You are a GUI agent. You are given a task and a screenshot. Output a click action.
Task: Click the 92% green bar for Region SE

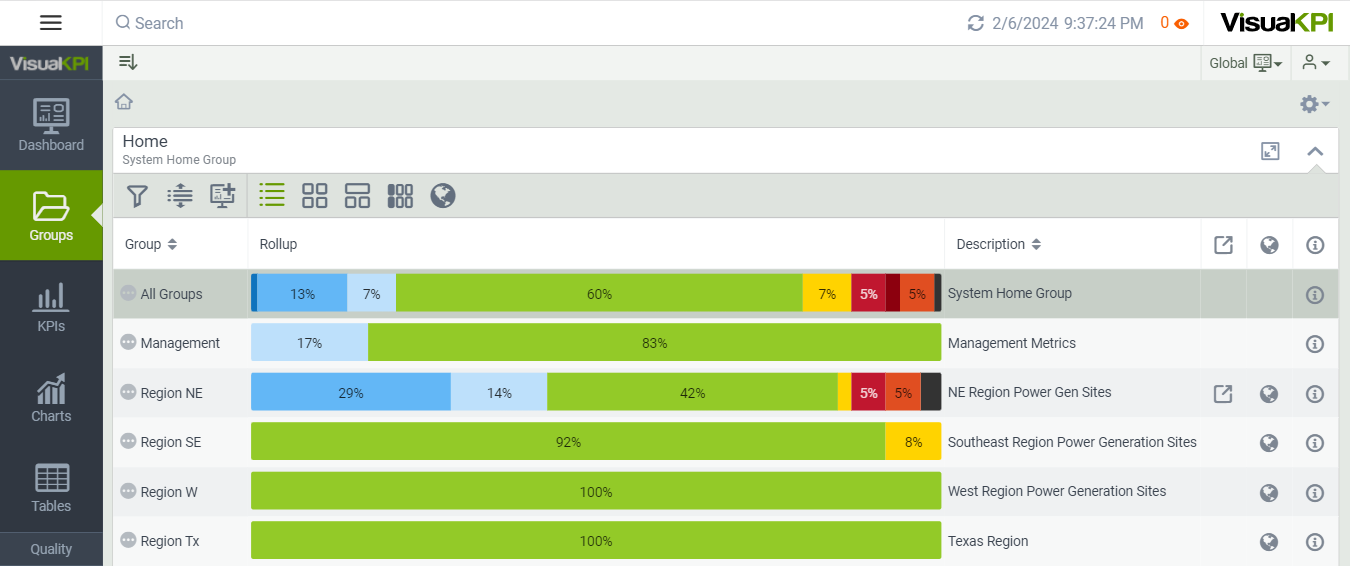(568, 442)
